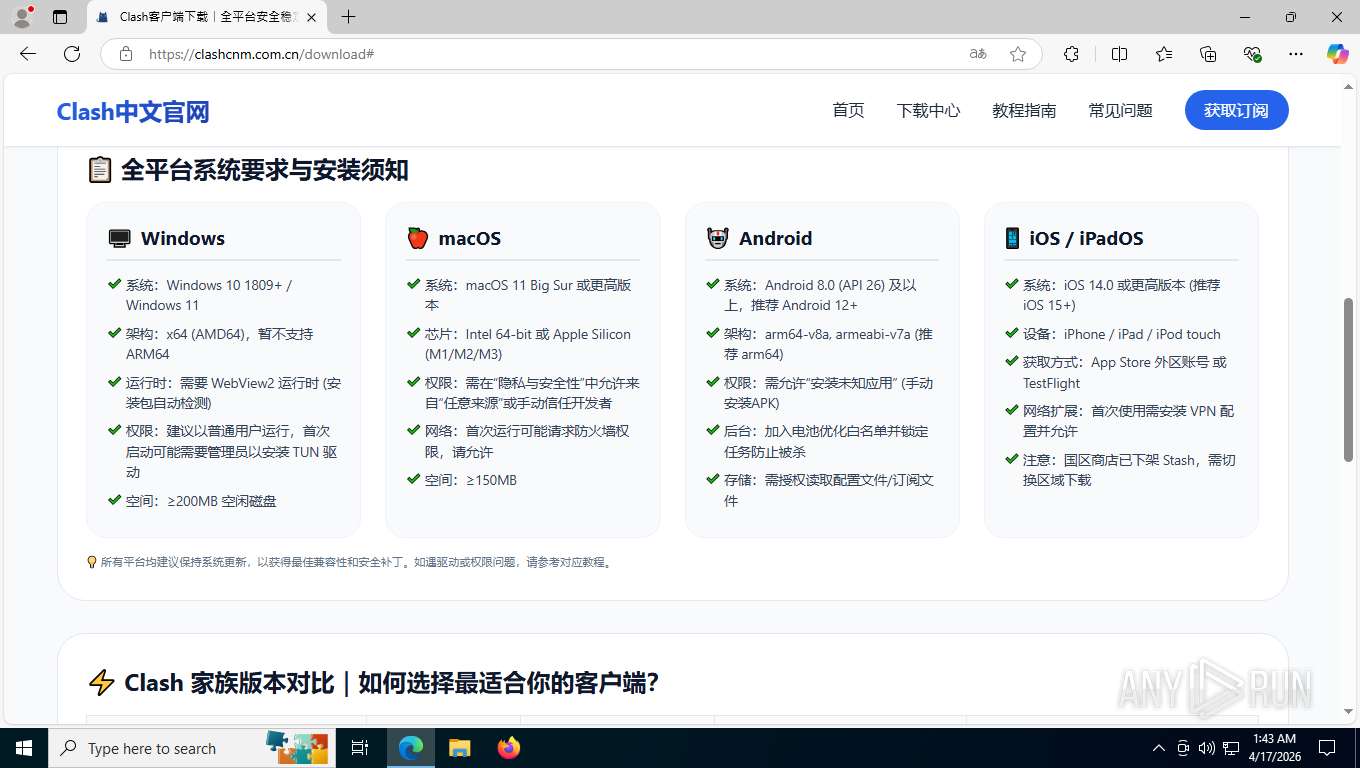Viewport: 1360px width, 768px height.
Task: Click the scrollbar down arrow
Action: [x=1348, y=712]
